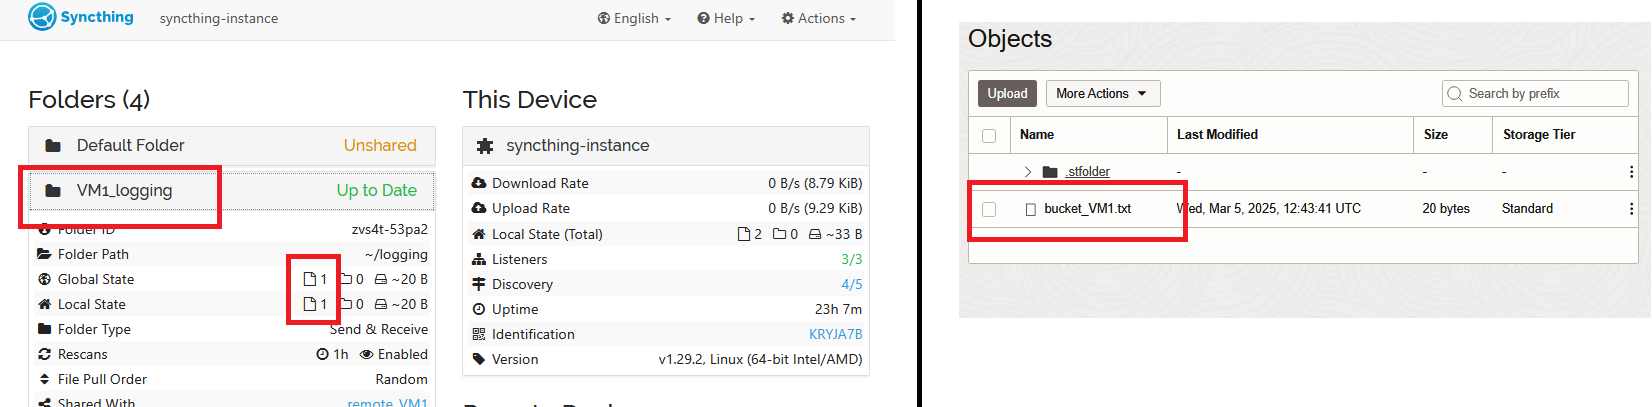Image resolution: width=1652 pixels, height=407 pixels.
Task: Sort by the Name column header
Action: [1037, 134]
